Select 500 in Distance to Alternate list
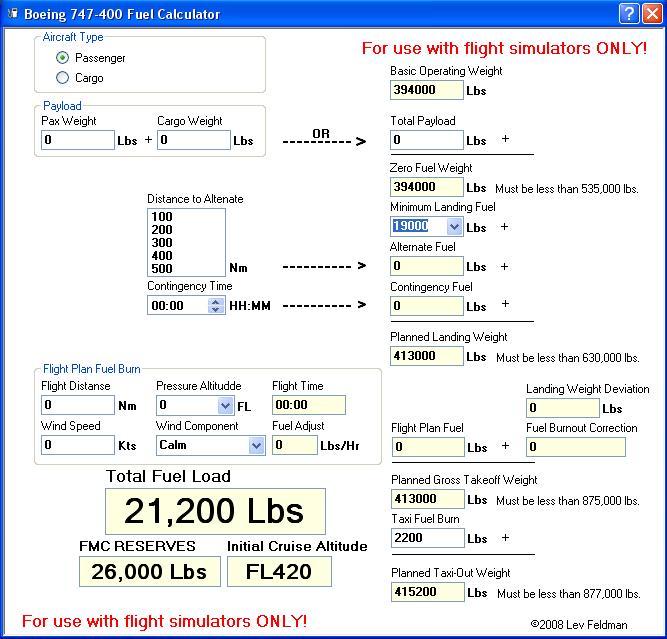The height and width of the screenshot is (639, 667). [186, 269]
